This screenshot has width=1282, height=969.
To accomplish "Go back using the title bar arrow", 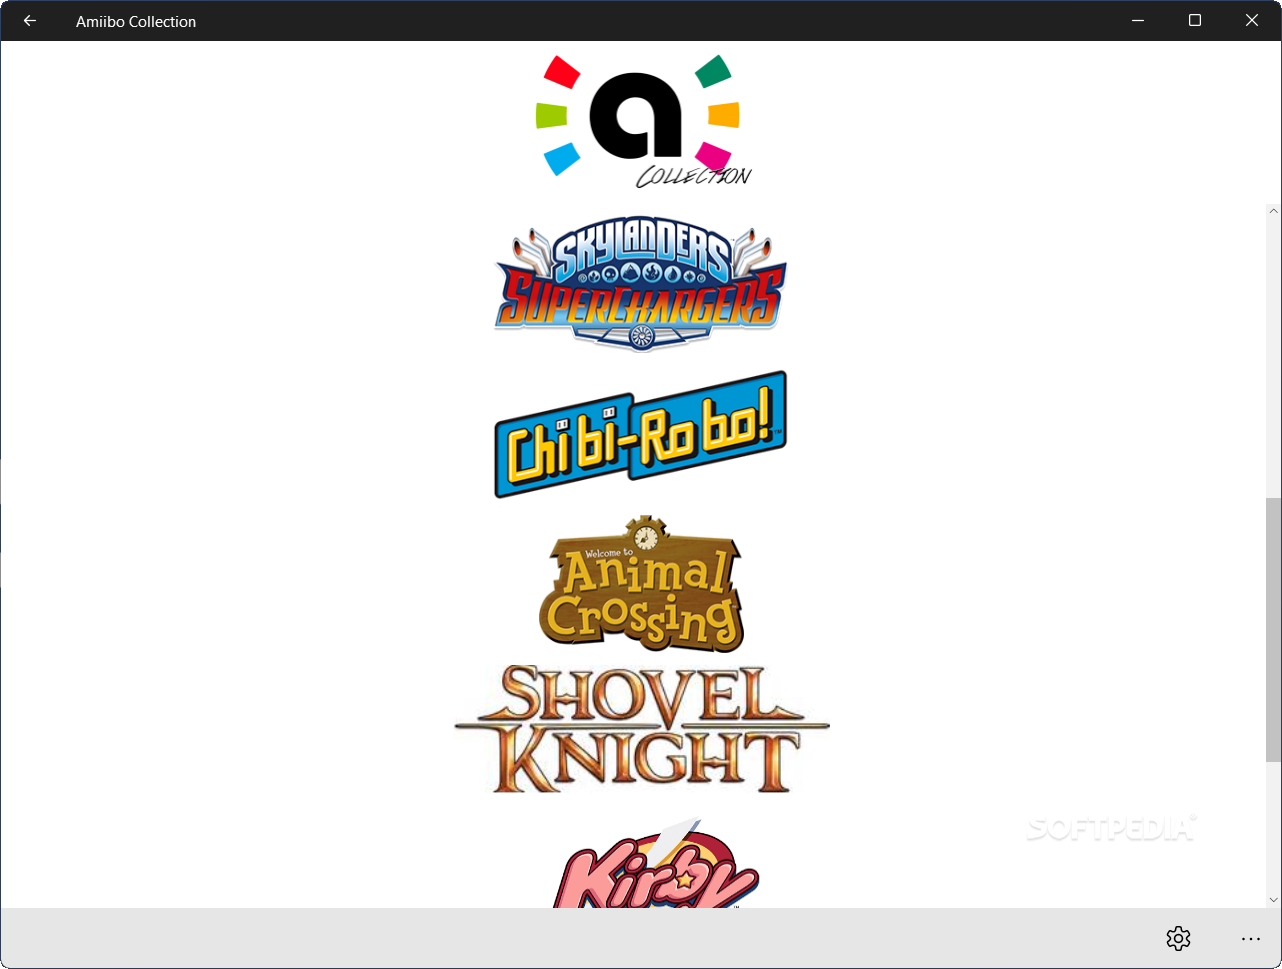I will coord(30,20).
